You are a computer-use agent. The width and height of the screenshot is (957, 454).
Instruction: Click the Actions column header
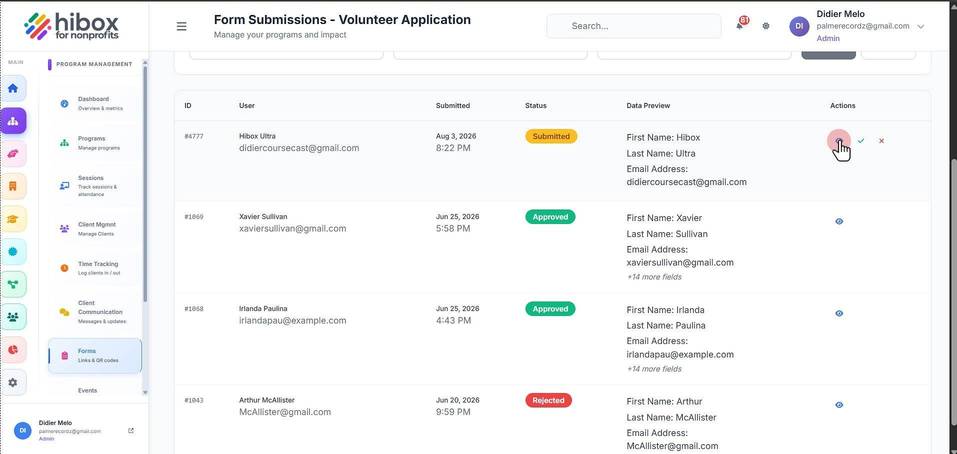point(843,106)
